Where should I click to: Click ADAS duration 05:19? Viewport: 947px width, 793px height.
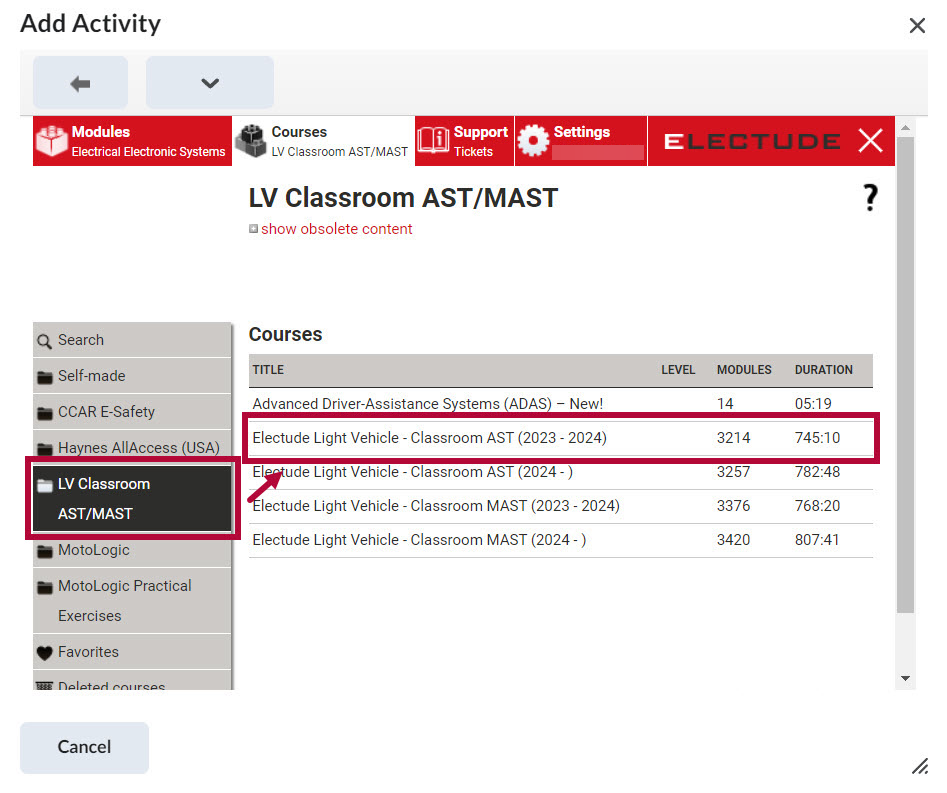click(x=813, y=403)
